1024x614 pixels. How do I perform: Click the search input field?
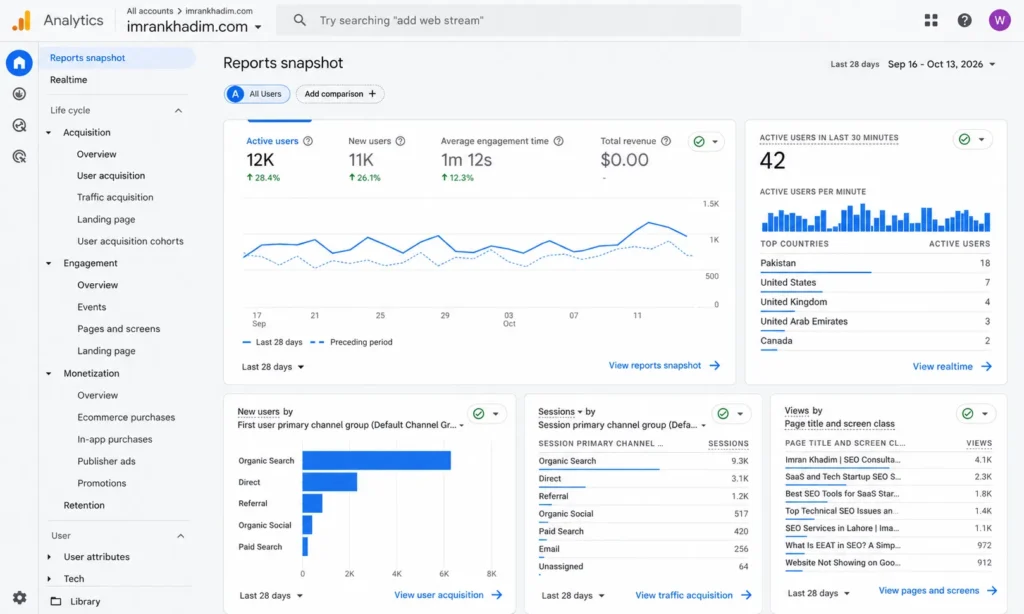(508, 20)
